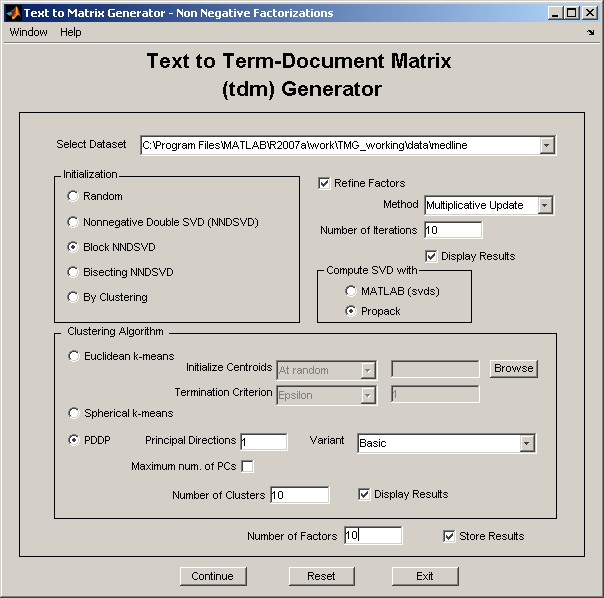Open the Termination Criterion dropdown
The image size is (604, 598).
[x=326, y=395]
